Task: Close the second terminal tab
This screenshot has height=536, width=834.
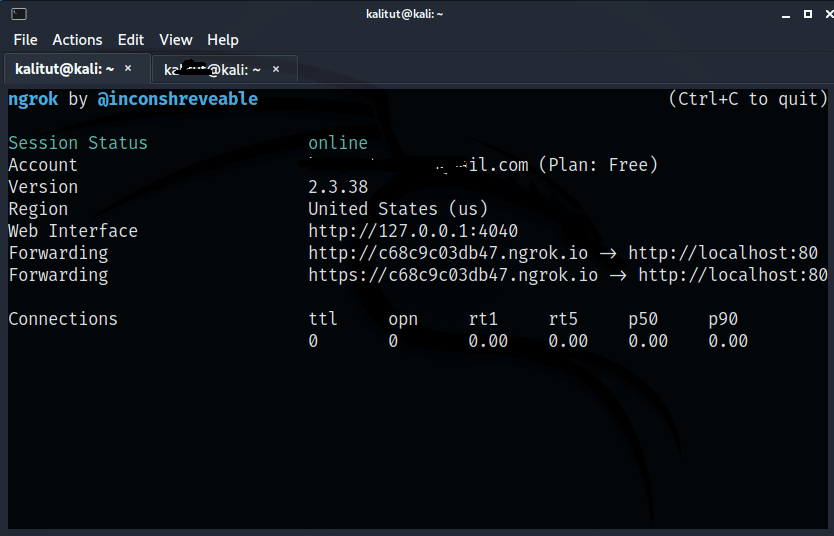Action: click(276, 69)
